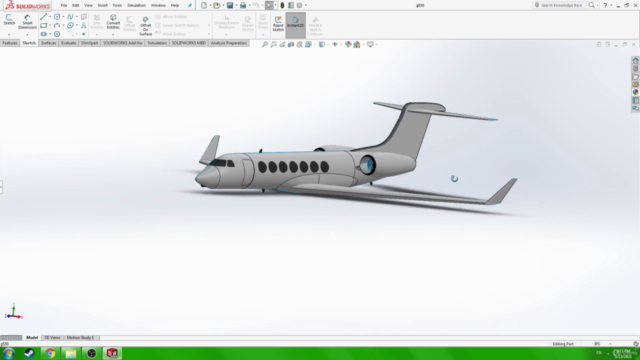Switch to the Surfaces tab
Image resolution: width=640 pixels, height=360 pixels.
pyautogui.click(x=48, y=43)
